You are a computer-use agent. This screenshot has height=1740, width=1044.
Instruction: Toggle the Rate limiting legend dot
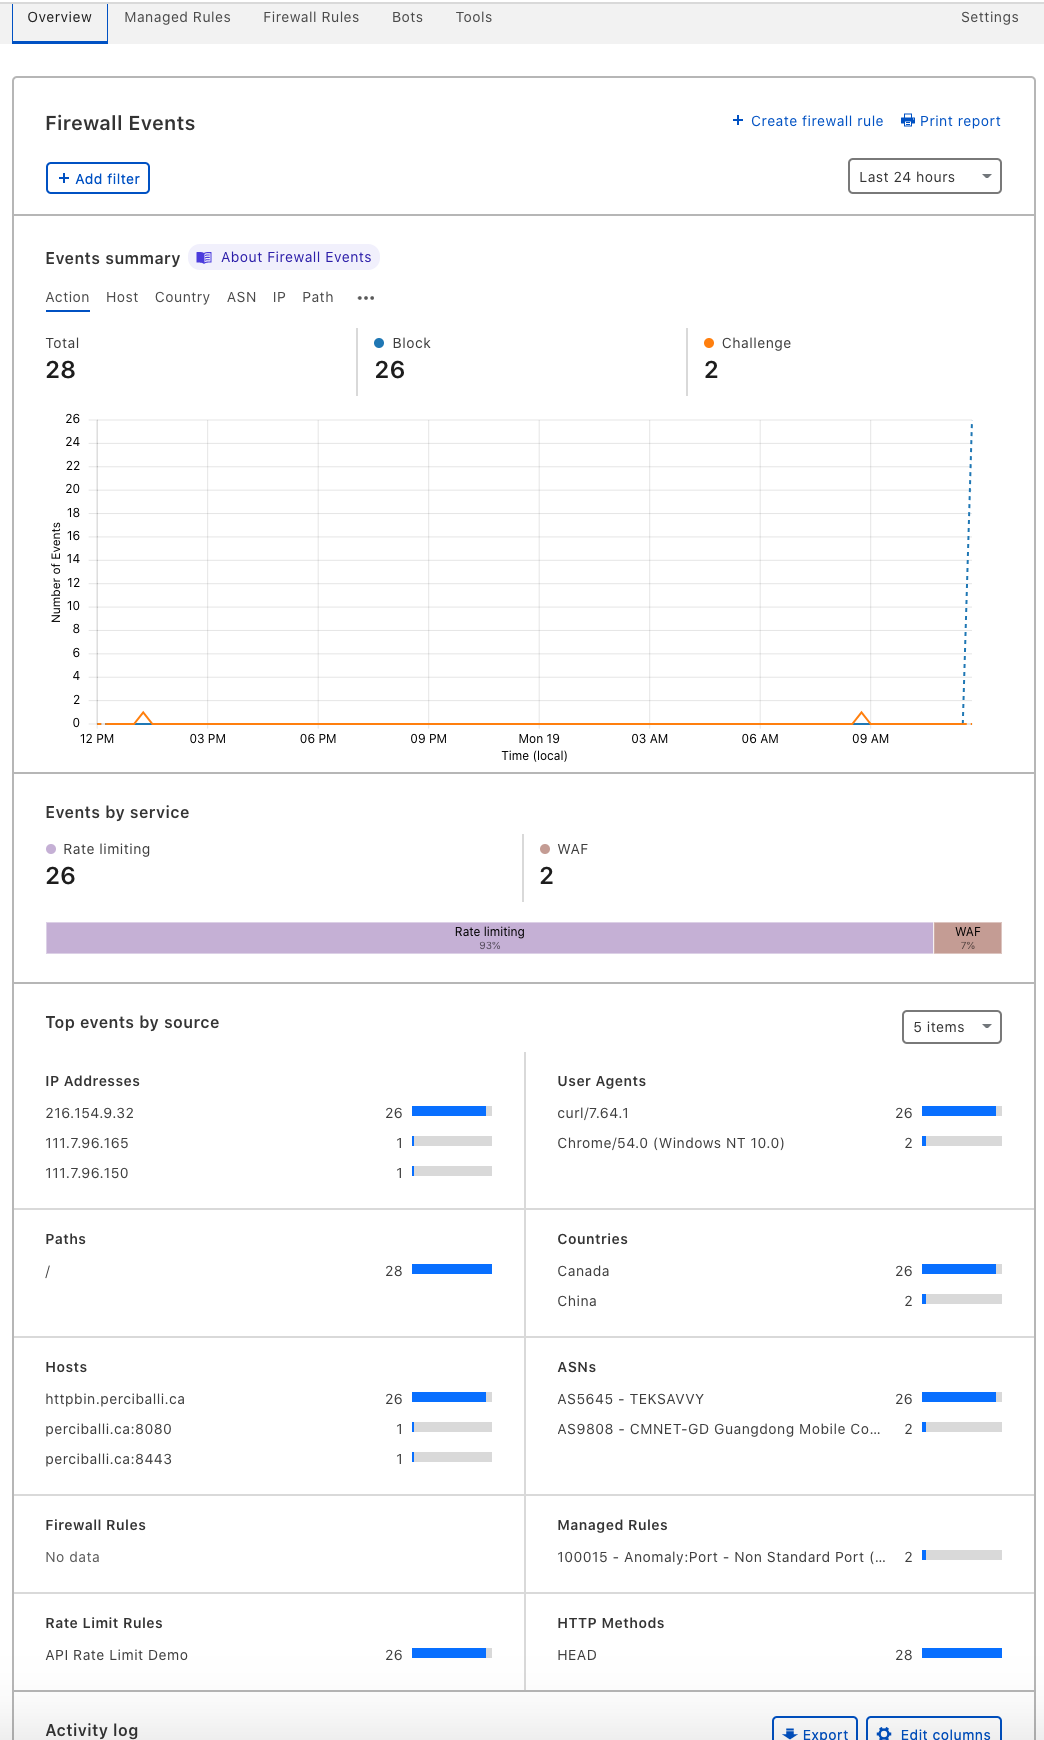click(x=51, y=849)
